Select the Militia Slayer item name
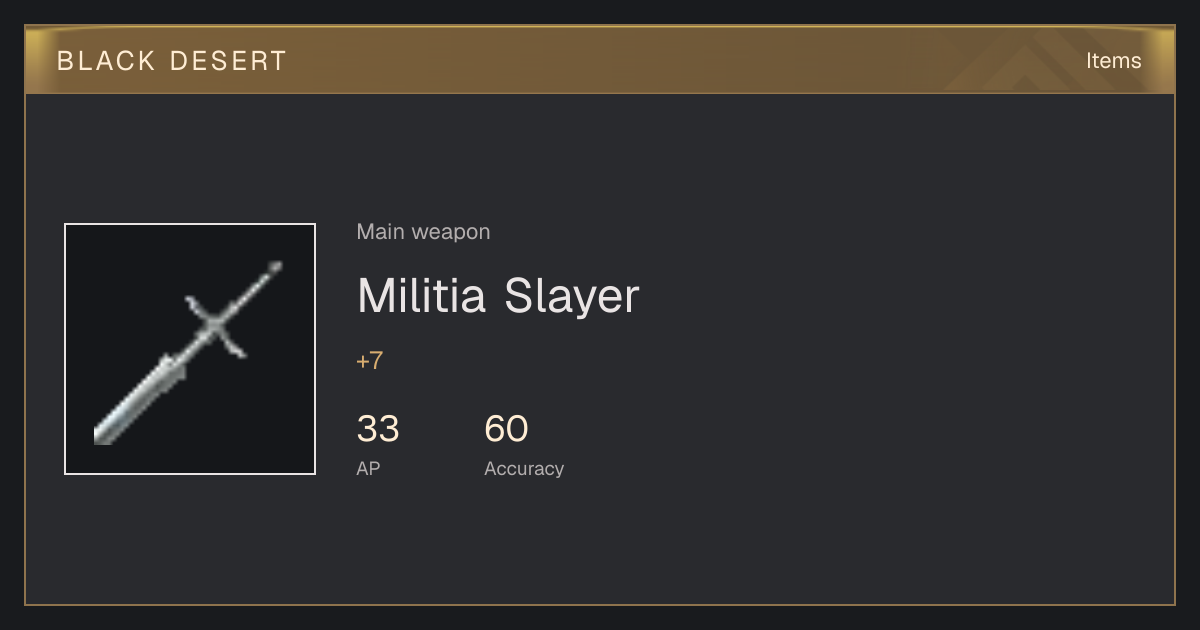Screen dimensions: 1200x630 tap(498, 296)
